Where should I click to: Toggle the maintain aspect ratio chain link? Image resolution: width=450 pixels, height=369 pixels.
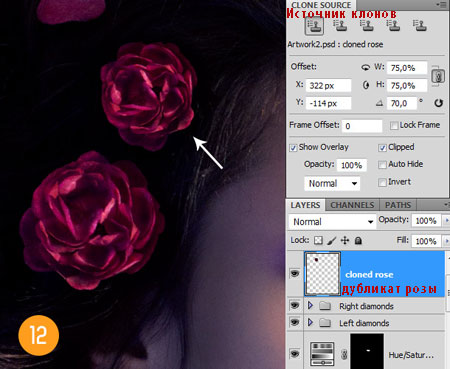(x=438, y=76)
